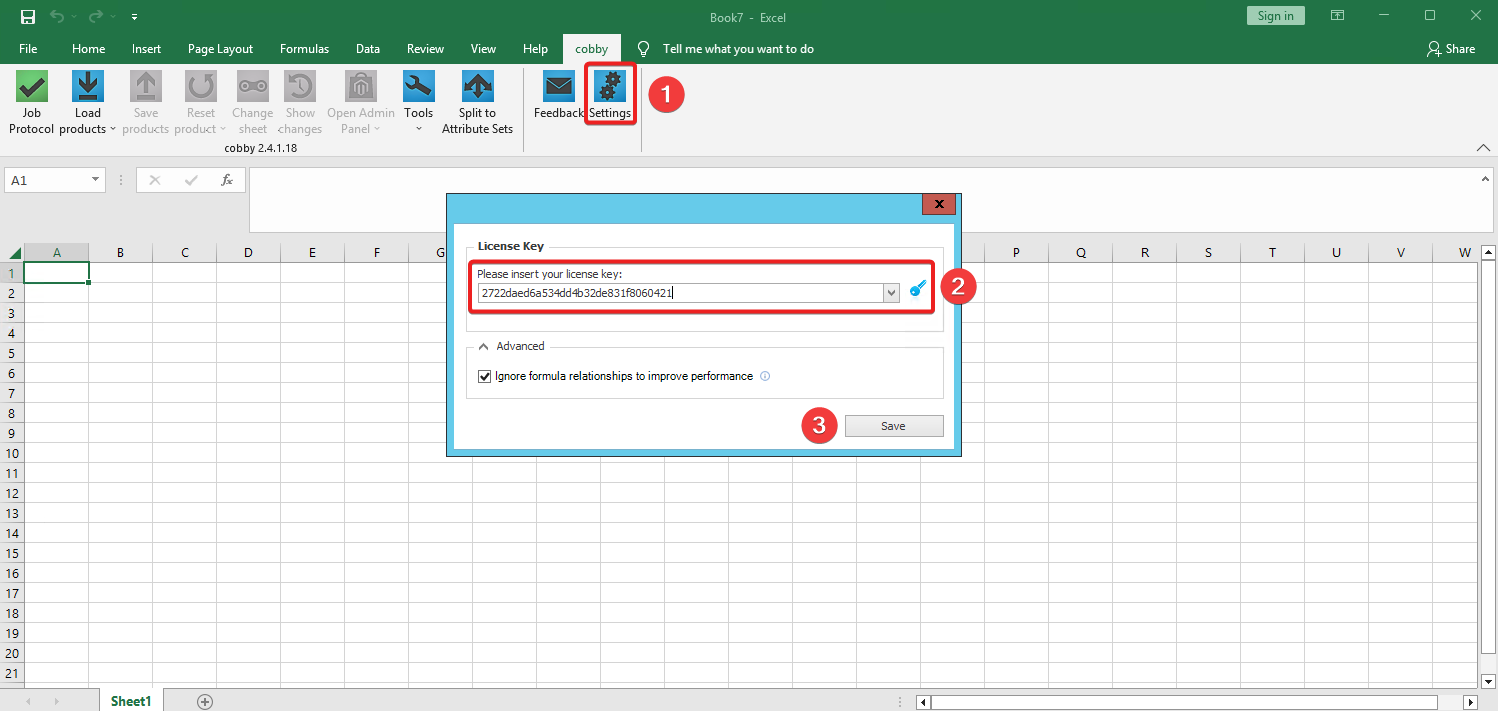Click the Reset product icon
1498x711 pixels.
tap(201, 87)
